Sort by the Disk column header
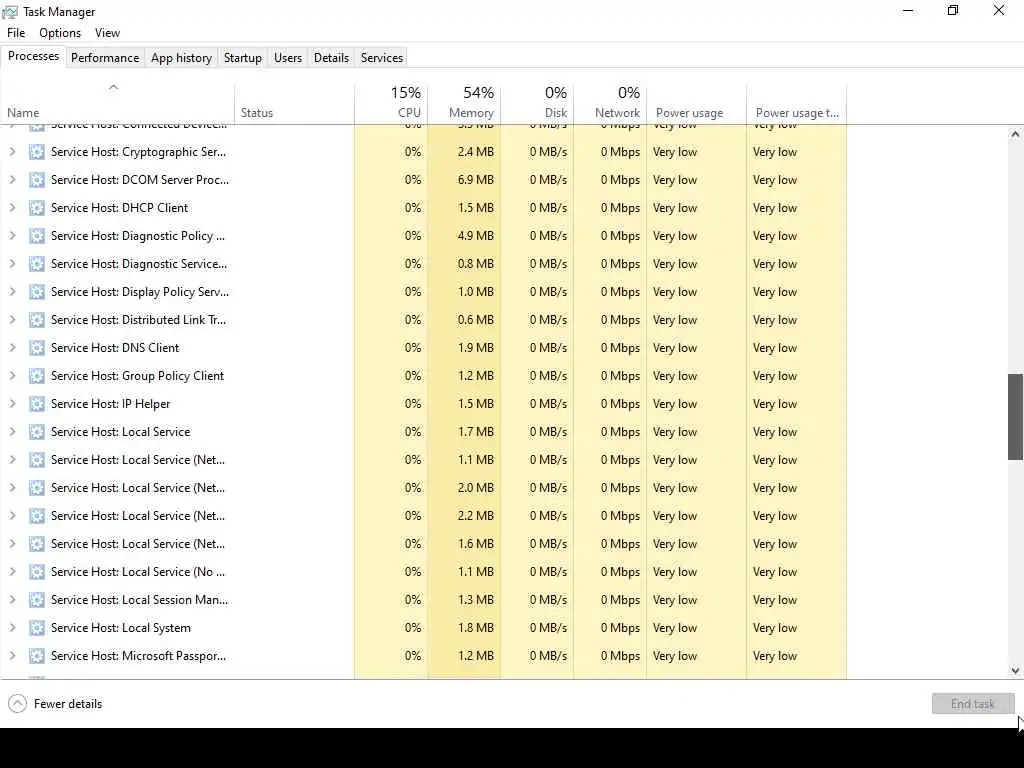This screenshot has height=768, width=1024. (x=537, y=103)
